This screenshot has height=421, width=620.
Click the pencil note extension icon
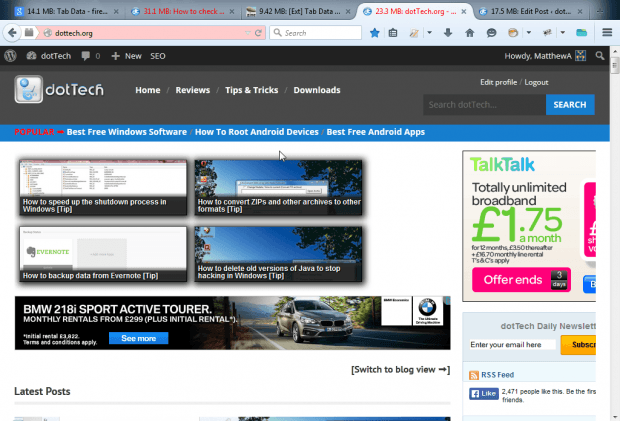point(414,33)
